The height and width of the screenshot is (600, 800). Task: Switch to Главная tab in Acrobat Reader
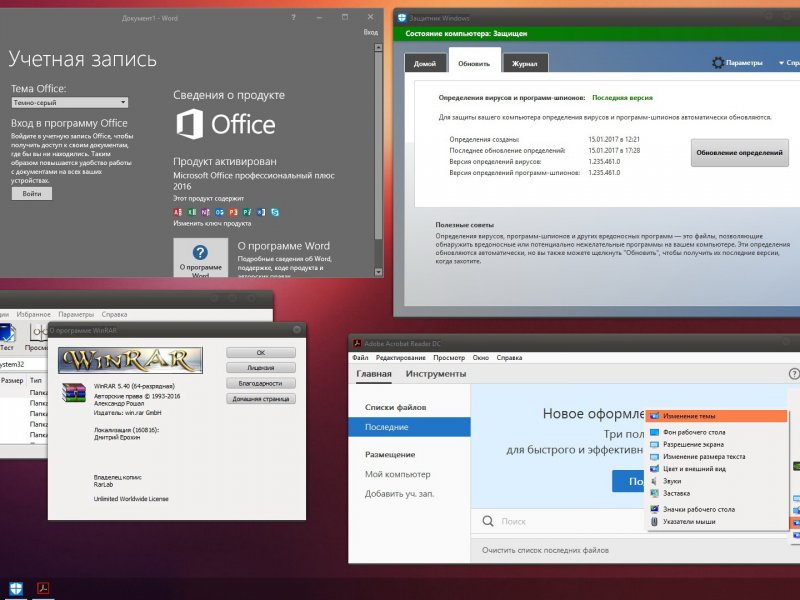(x=374, y=374)
